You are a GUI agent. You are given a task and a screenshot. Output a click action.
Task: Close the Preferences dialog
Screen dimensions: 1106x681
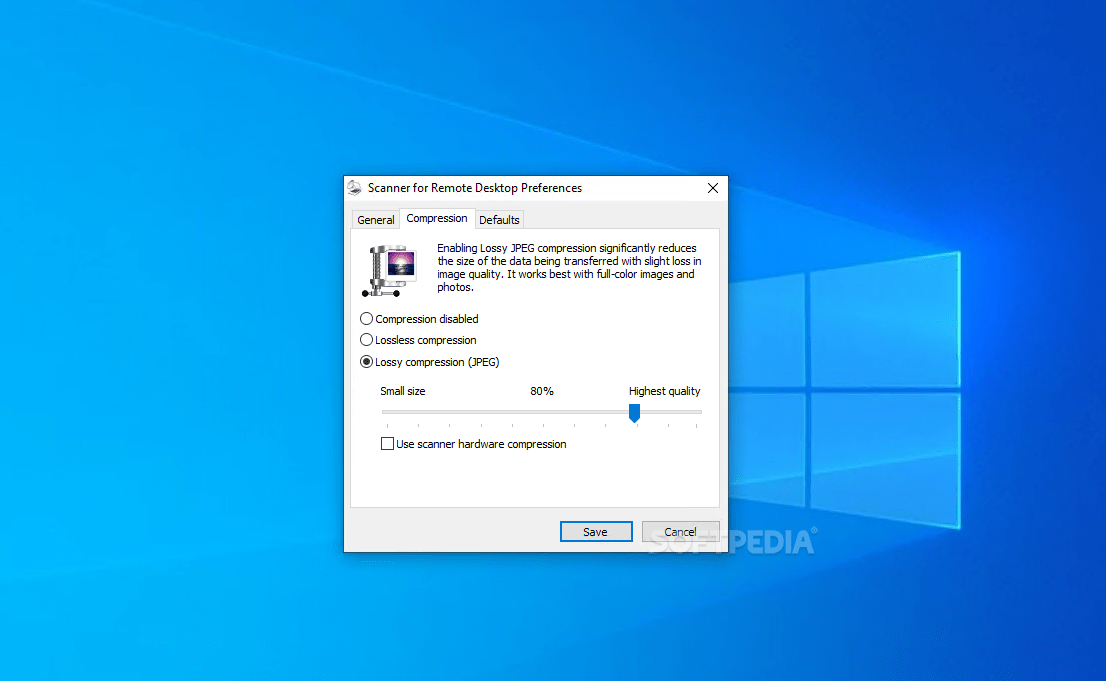[712, 188]
